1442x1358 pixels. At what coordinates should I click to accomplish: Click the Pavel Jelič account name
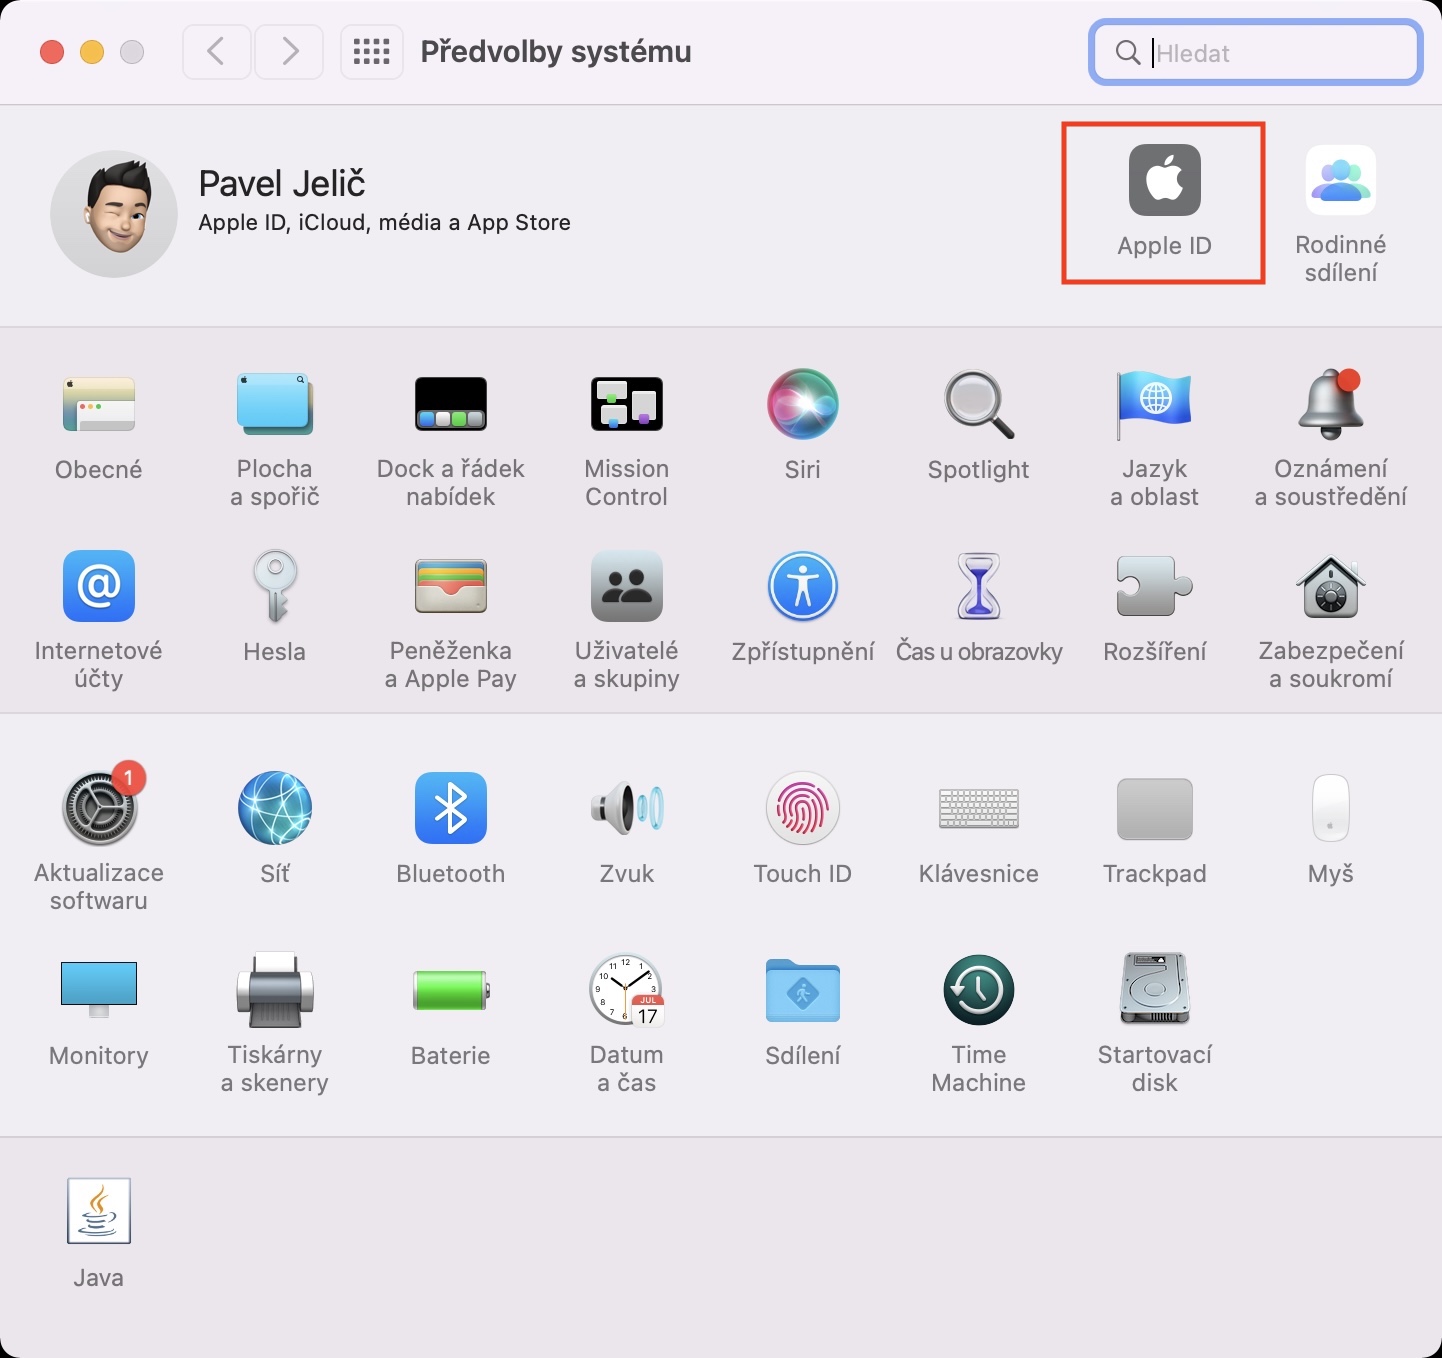coord(282,184)
